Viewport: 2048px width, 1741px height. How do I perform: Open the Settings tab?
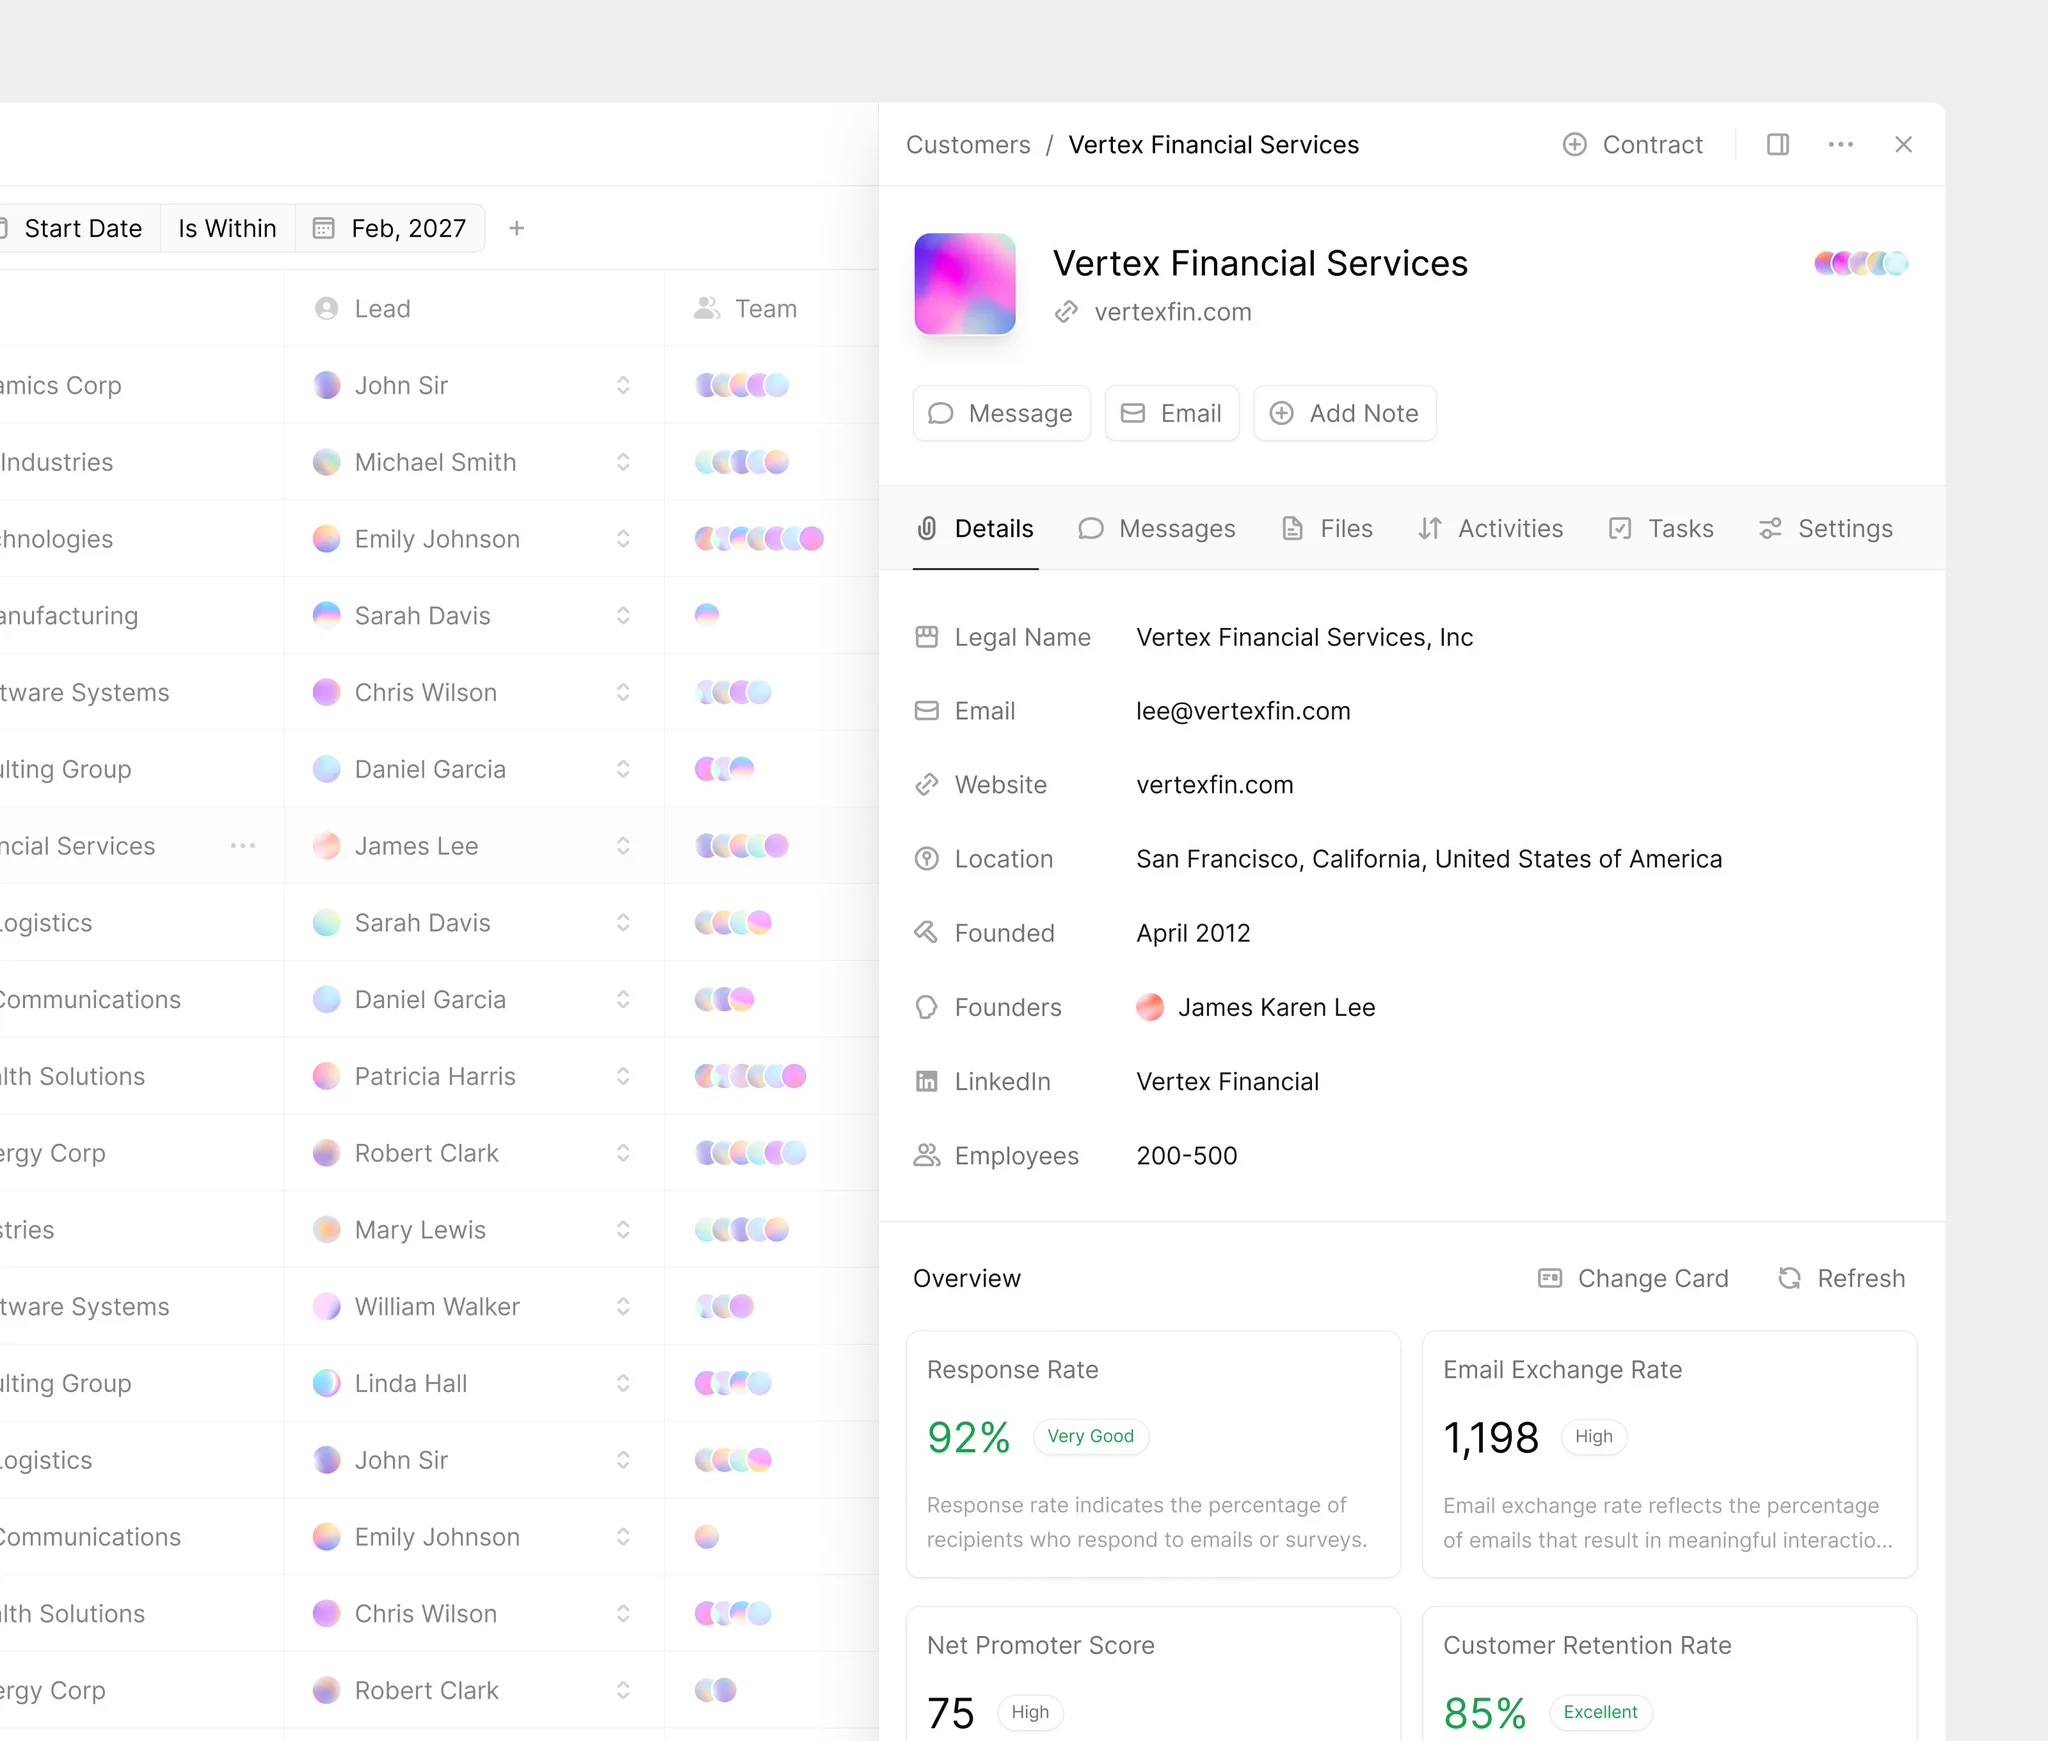(1826, 529)
